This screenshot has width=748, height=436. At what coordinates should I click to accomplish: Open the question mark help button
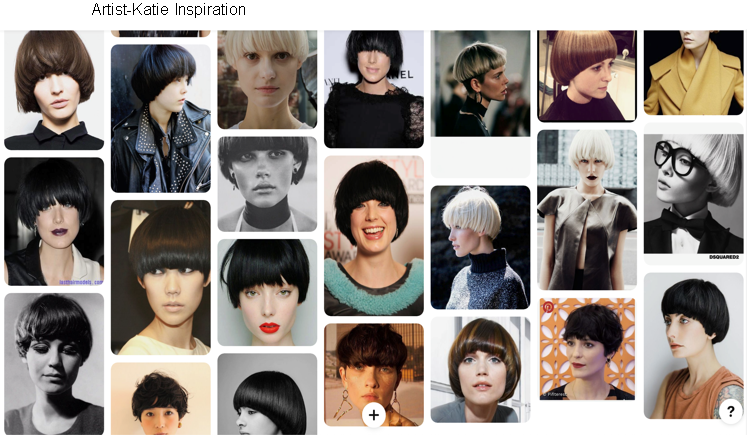pos(730,410)
